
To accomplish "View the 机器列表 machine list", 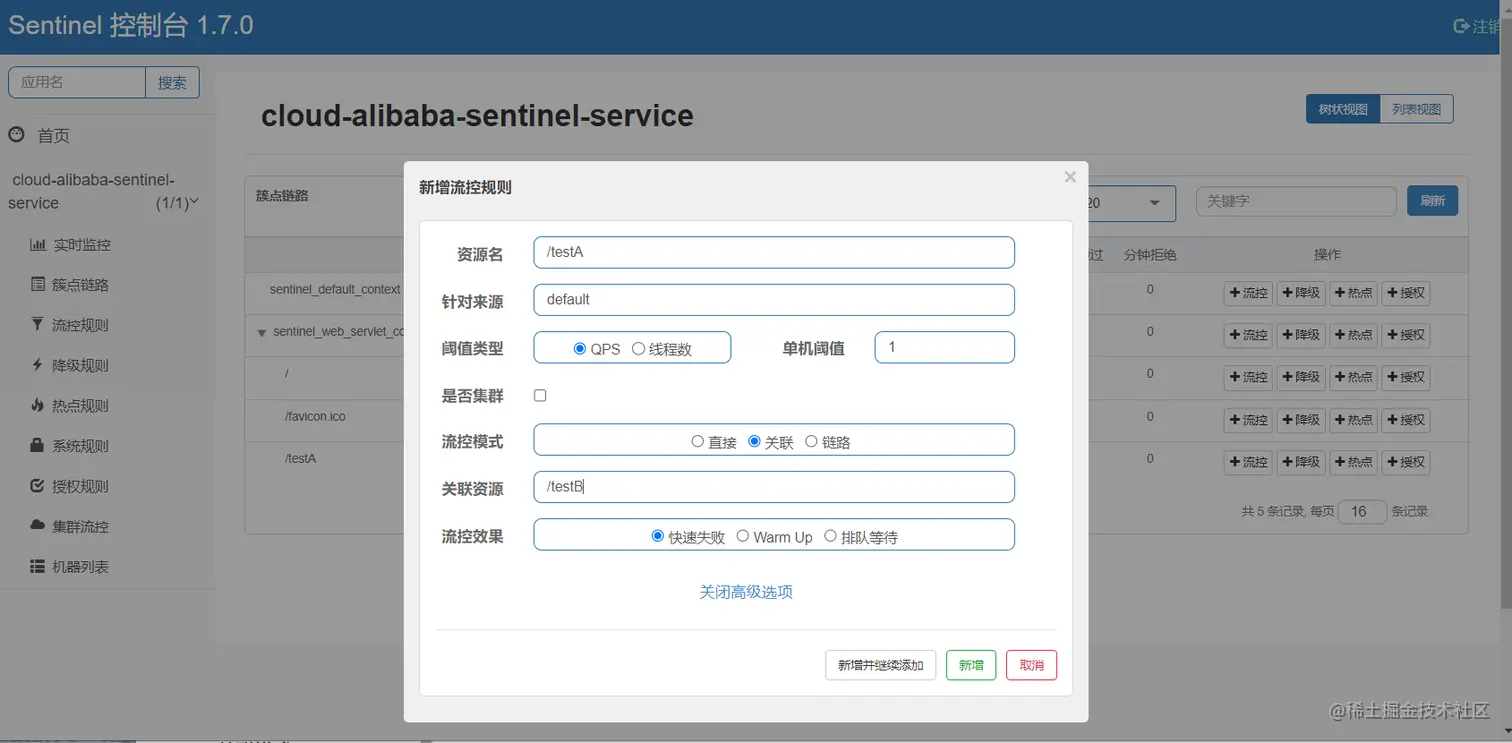I will [x=80, y=566].
